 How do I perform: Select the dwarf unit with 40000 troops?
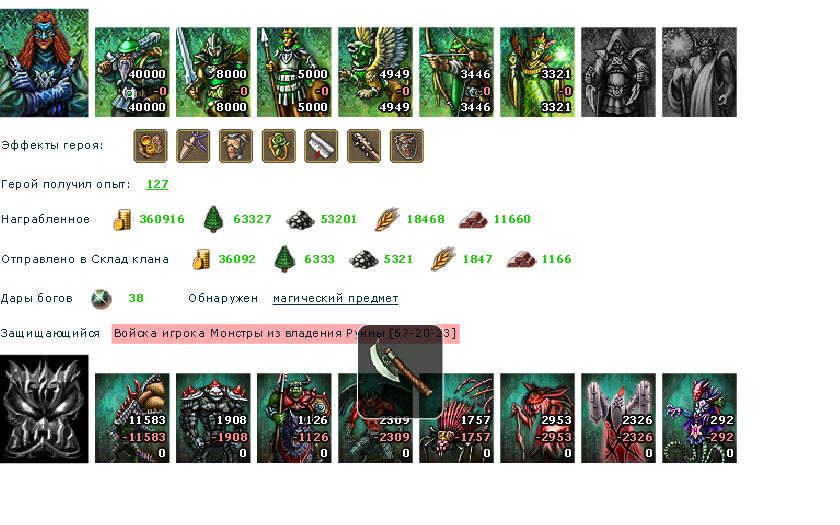pos(132,72)
